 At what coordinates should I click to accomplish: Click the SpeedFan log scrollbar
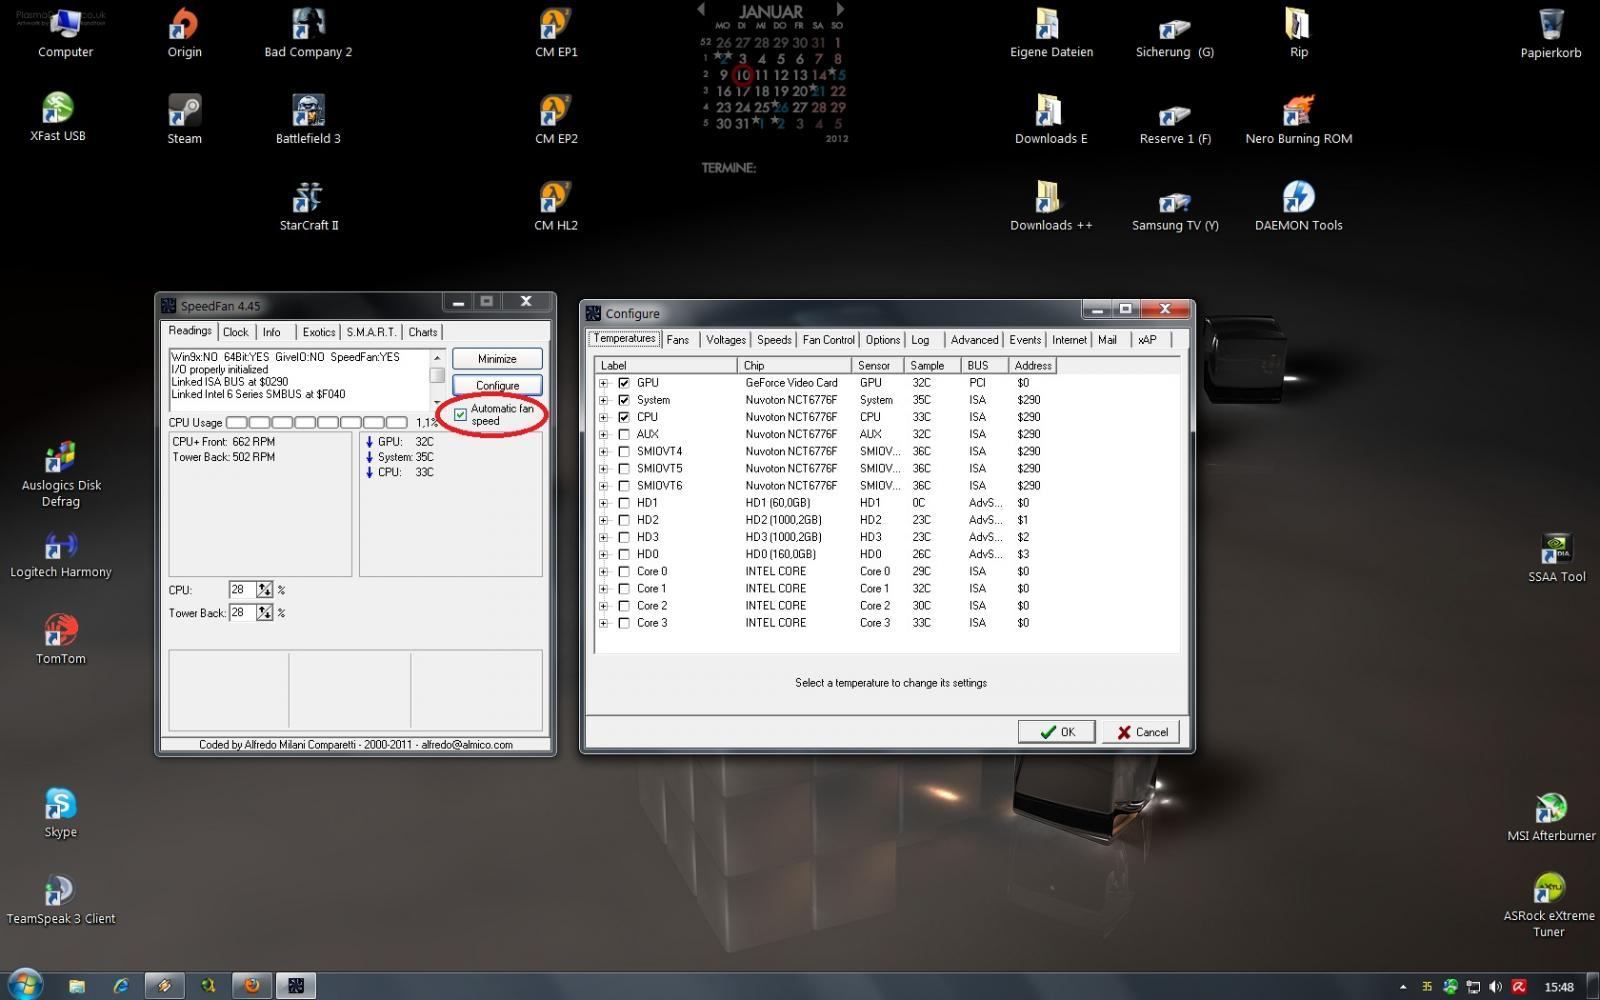(437, 379)
